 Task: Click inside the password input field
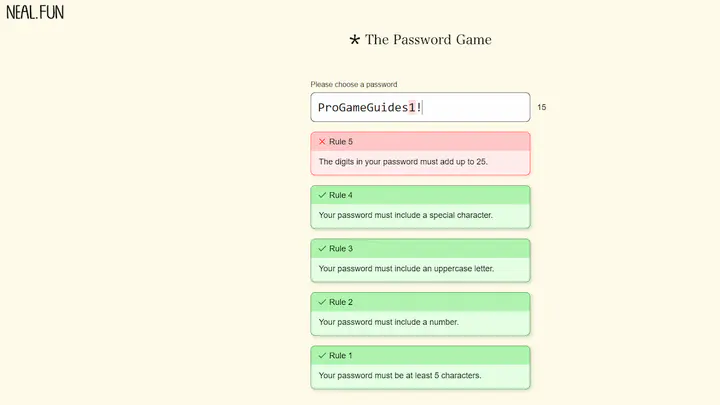tap(420, 107)
